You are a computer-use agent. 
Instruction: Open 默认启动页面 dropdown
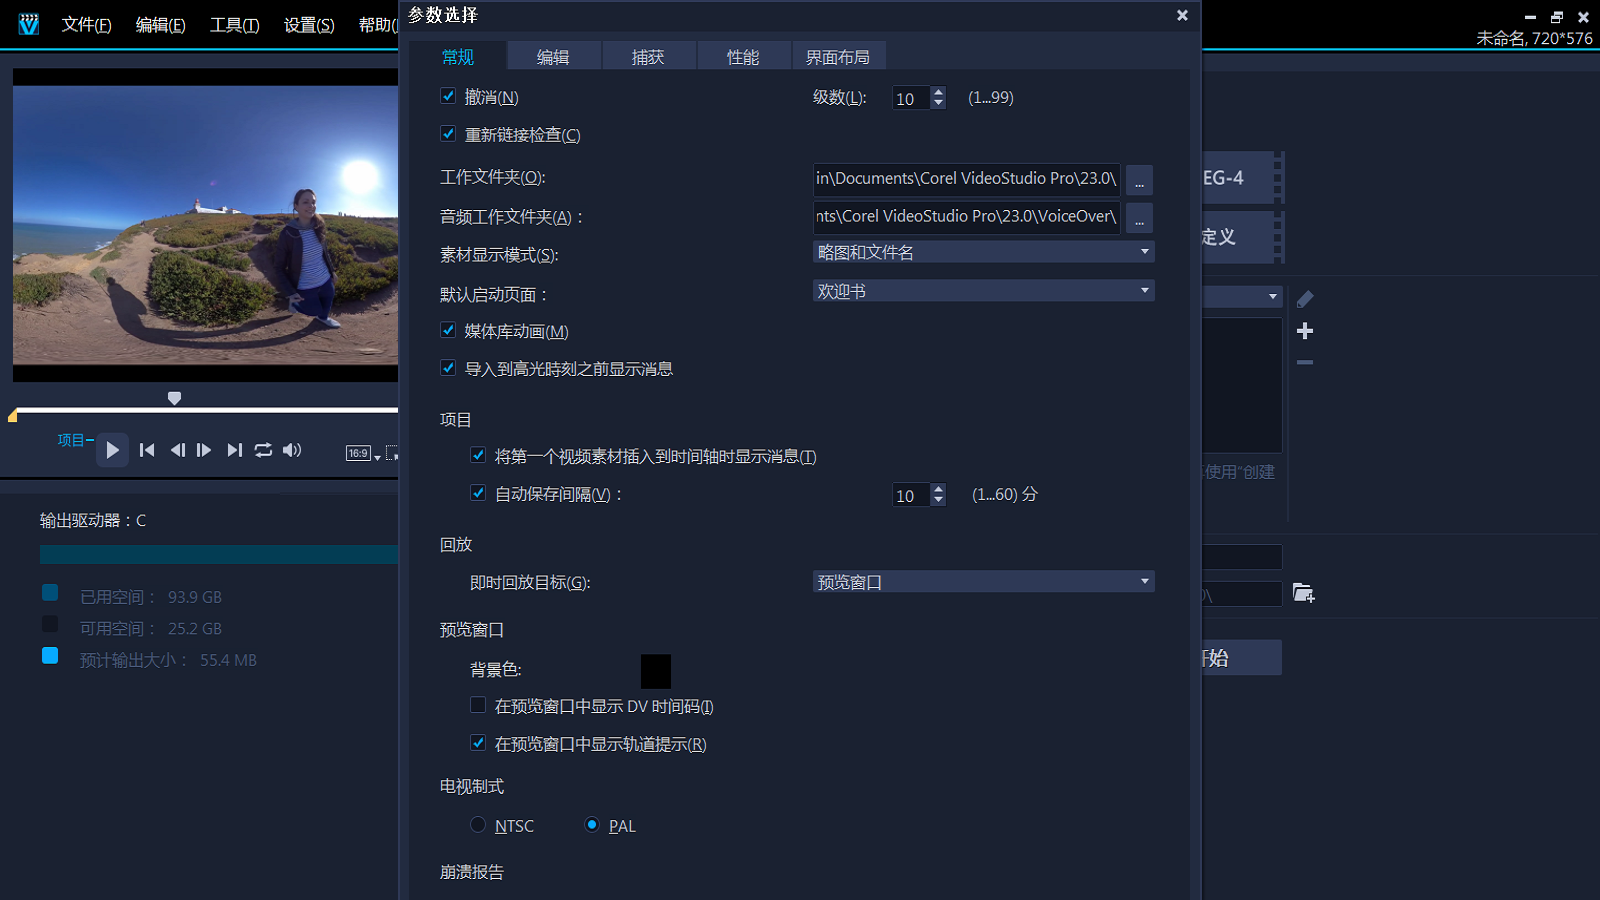[1143, 290]
